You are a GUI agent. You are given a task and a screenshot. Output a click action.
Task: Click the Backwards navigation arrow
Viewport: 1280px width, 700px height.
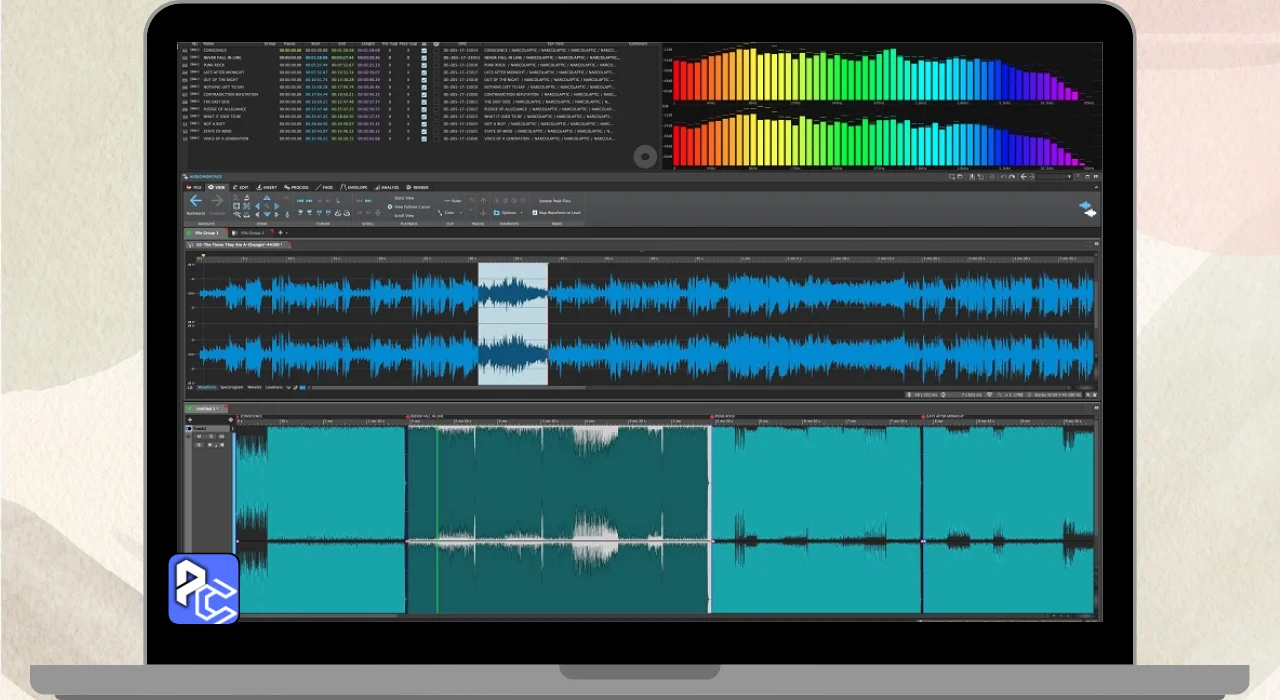pos(196,201)
